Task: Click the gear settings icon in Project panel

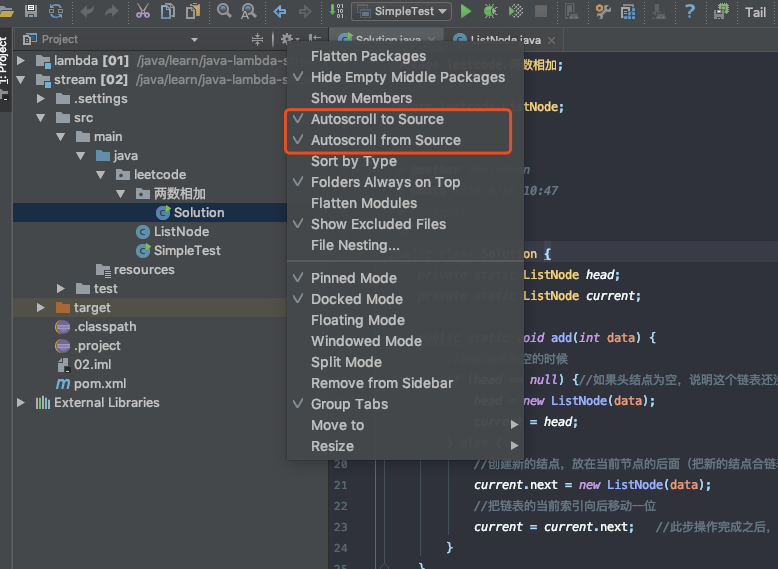Action: [289, 39]
